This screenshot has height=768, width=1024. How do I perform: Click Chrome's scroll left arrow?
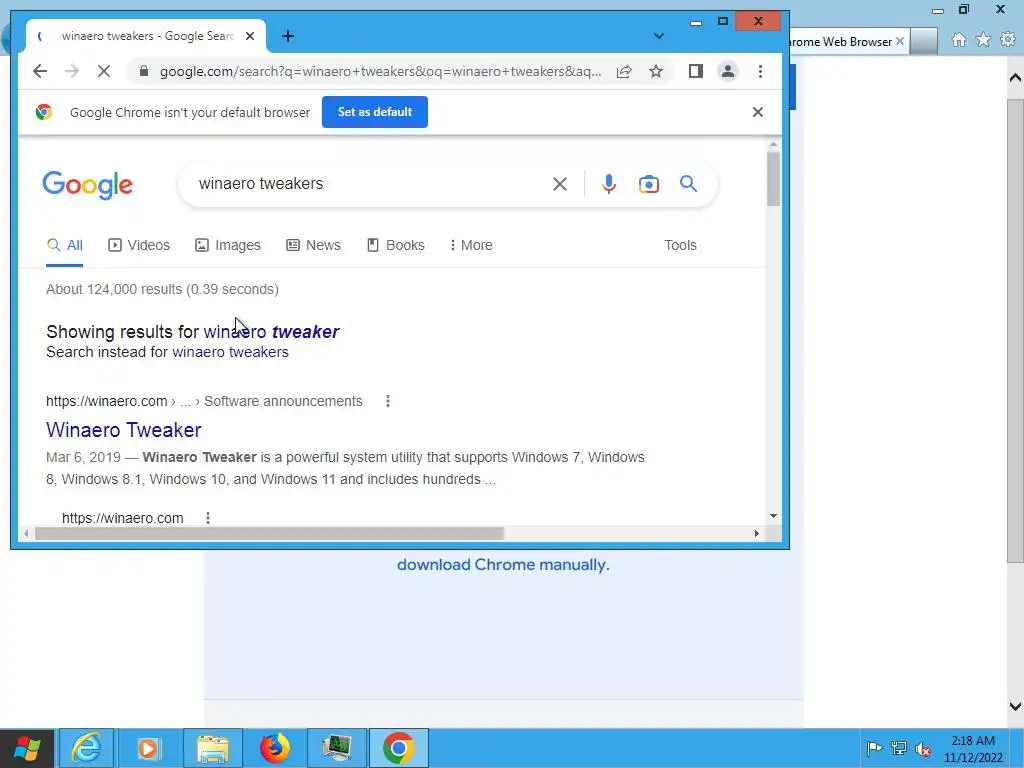click(25, 534)
